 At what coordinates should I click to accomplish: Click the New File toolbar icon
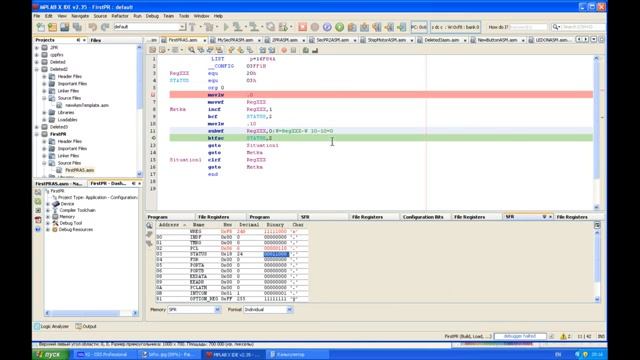40,27
